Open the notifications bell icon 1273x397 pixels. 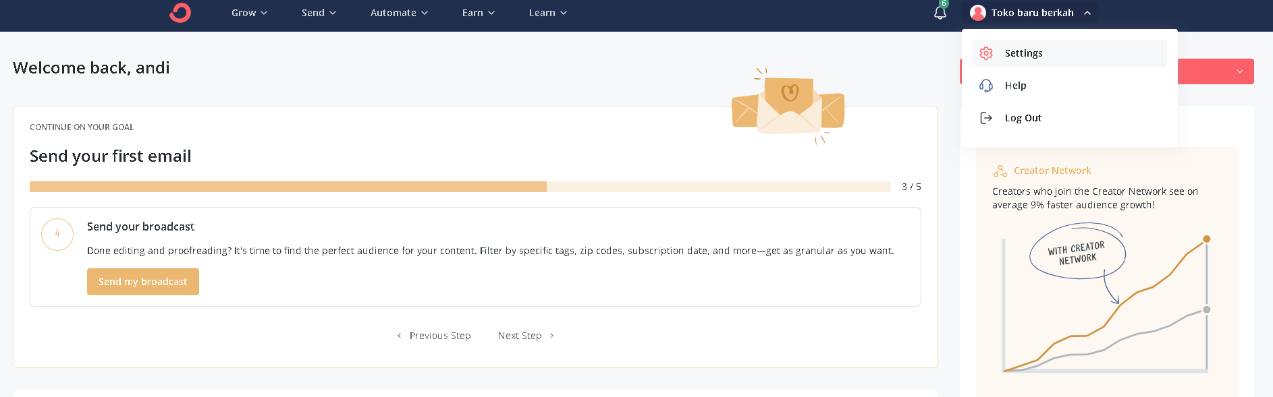pyautogui.click(x=939, y=13)
